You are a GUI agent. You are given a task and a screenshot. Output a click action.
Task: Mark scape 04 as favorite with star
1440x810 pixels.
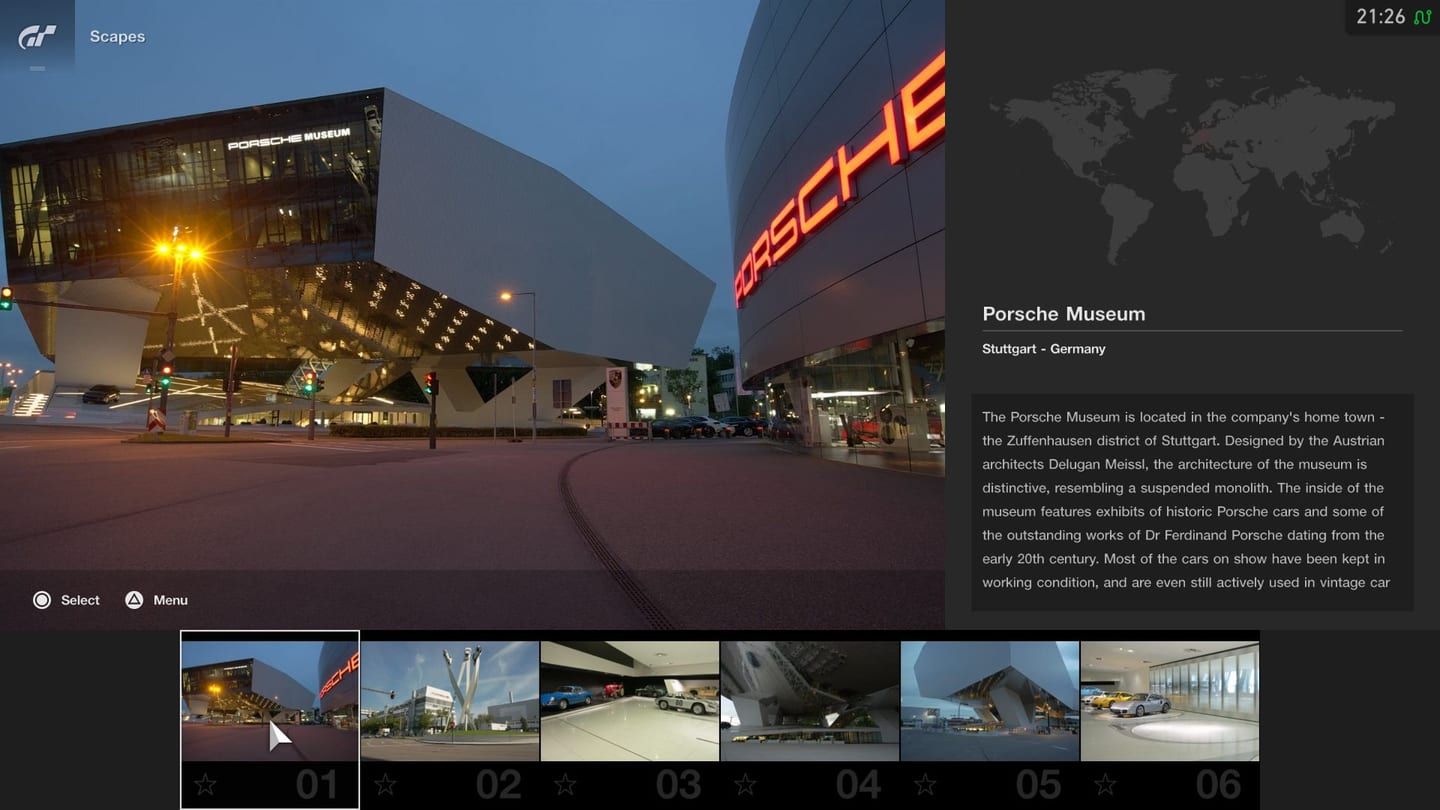click(x=745, y=785)
